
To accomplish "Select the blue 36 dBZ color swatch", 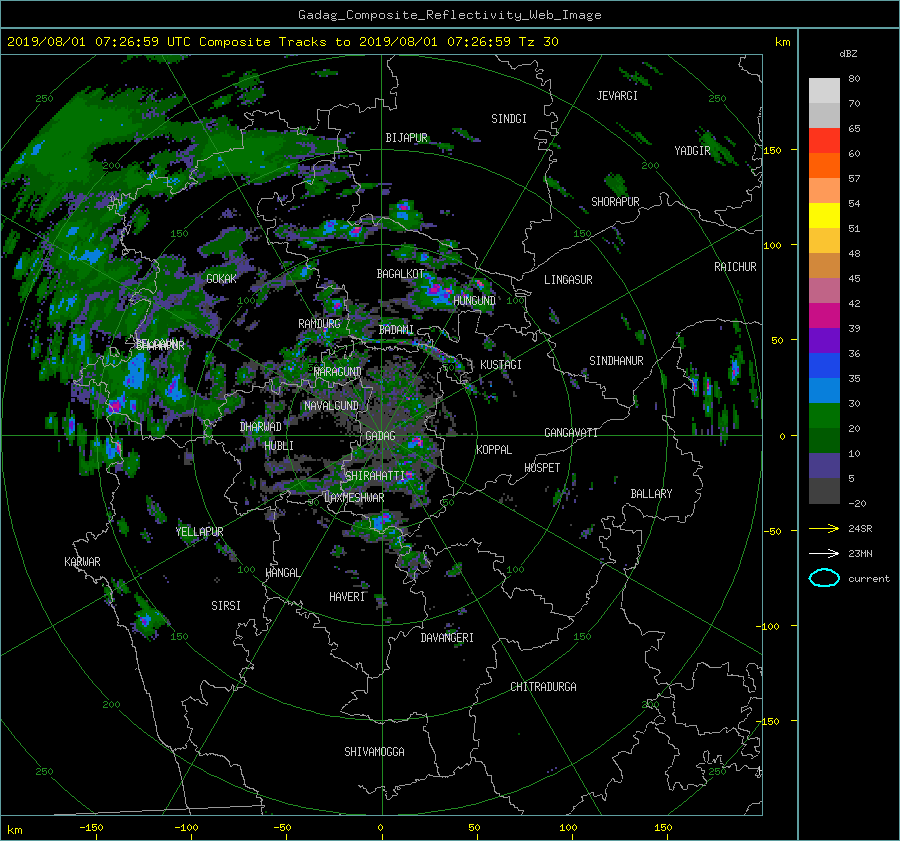I will pos(824,366).
